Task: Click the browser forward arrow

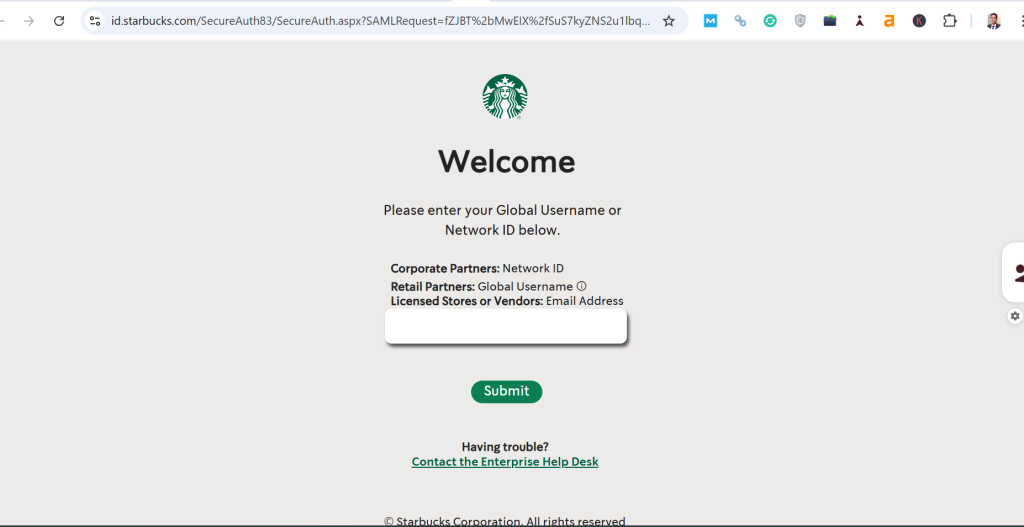Action: pyautogui.click(x=29, y=21)
